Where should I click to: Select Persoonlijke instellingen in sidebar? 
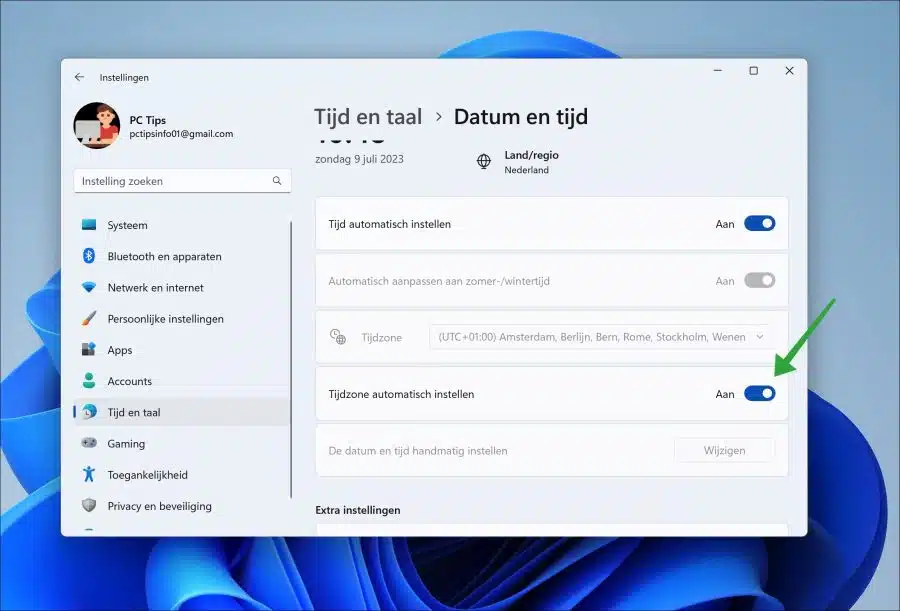tap(182, 319)
